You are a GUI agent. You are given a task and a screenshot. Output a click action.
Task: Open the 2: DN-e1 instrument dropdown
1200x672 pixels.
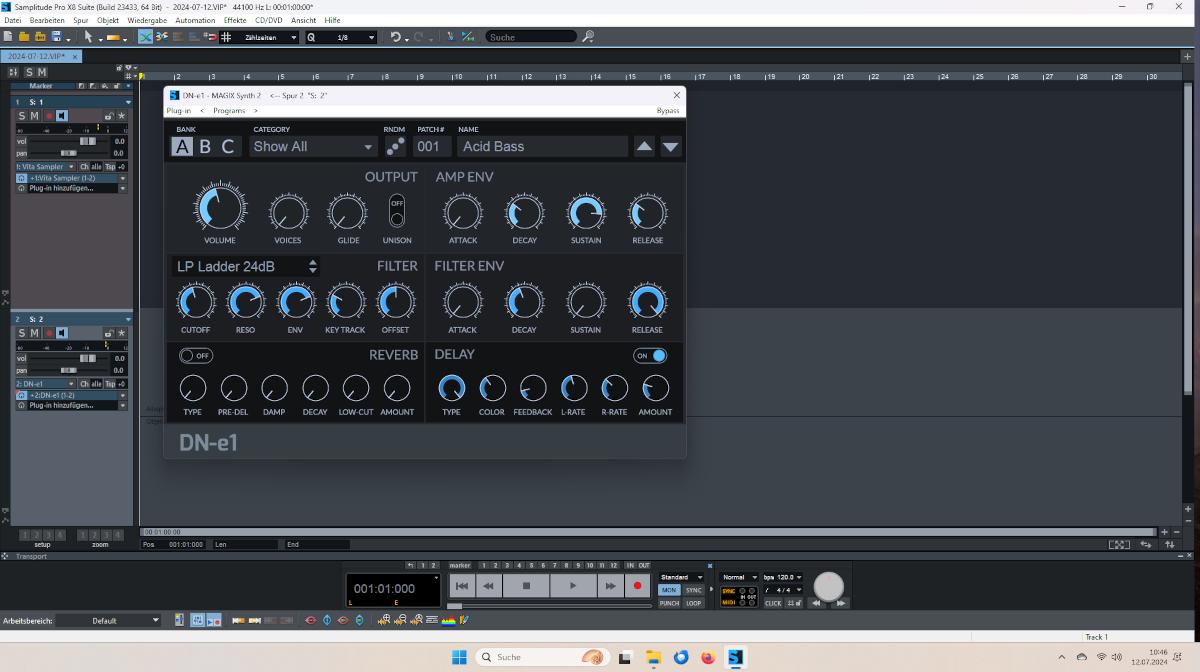click(45, 384)
